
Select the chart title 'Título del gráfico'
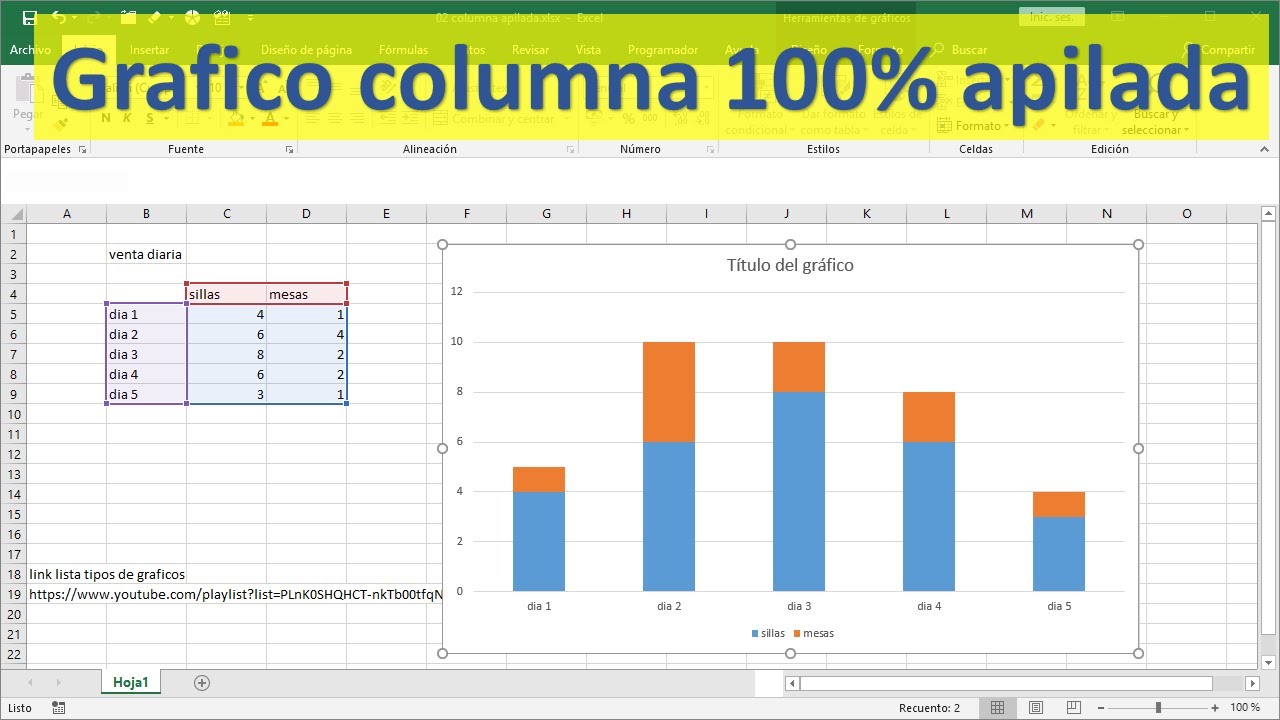click(x=790, y=265)
